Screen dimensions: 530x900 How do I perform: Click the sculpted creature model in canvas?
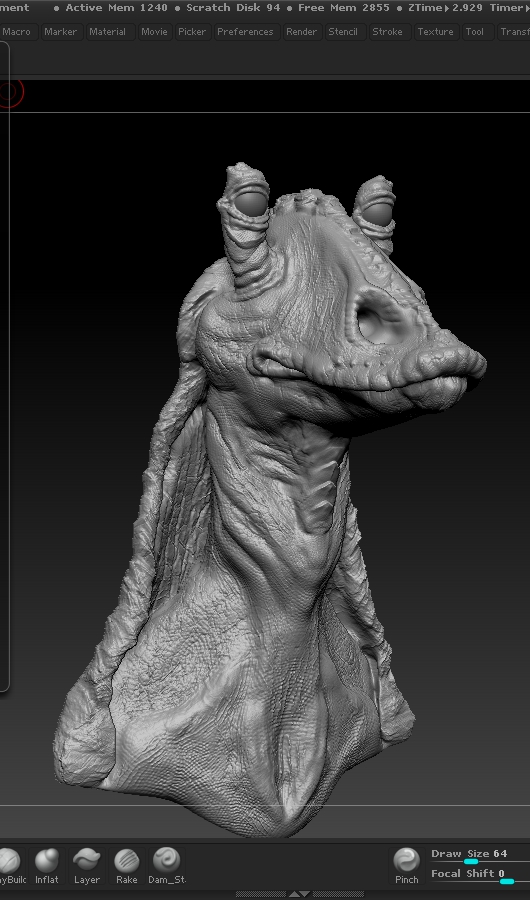[x=270, y=499]
